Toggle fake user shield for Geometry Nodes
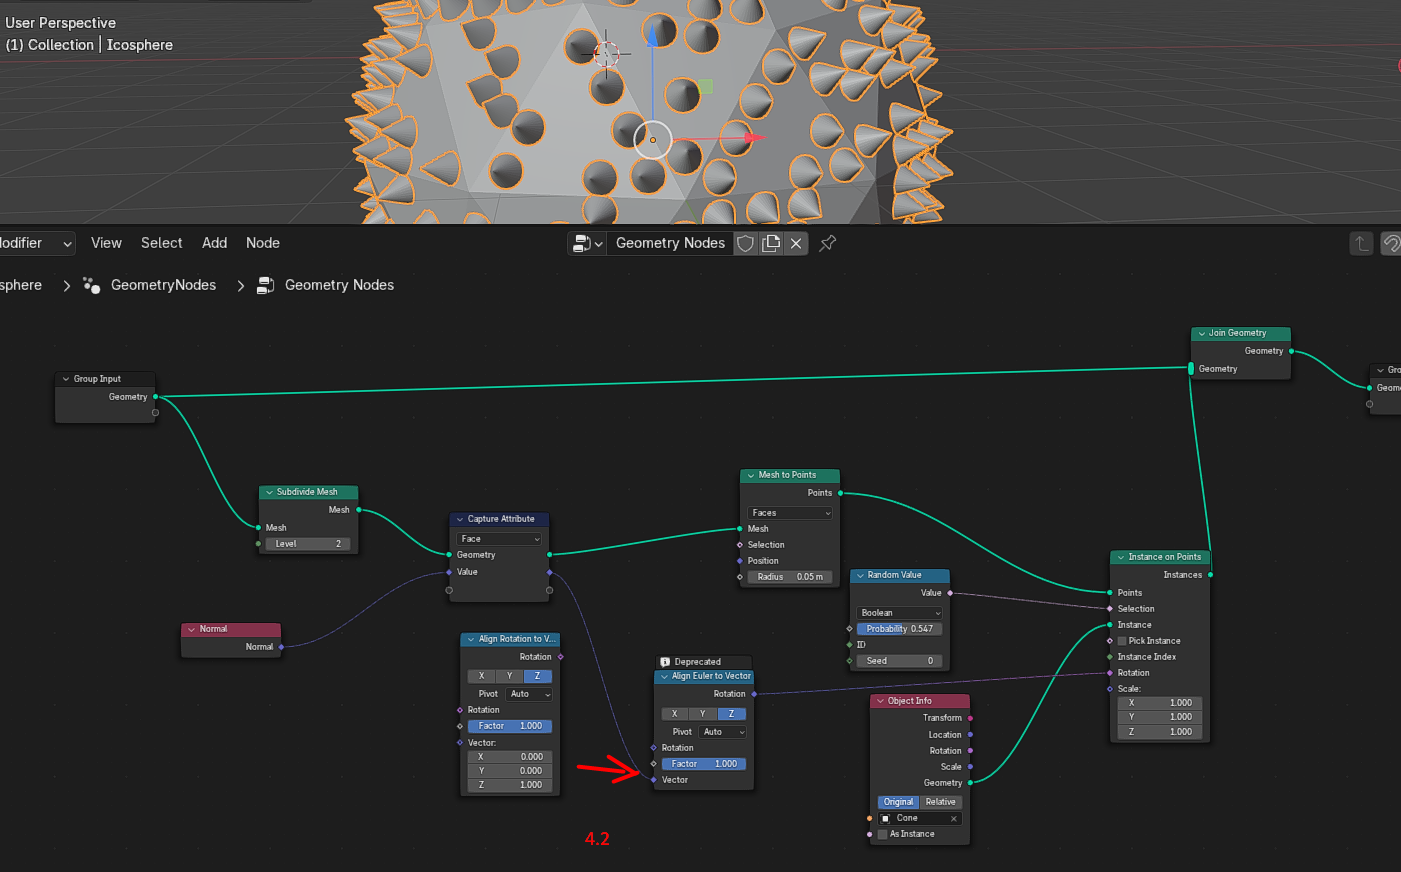This screenshot has height=872, width=1401. coord(745,243)
